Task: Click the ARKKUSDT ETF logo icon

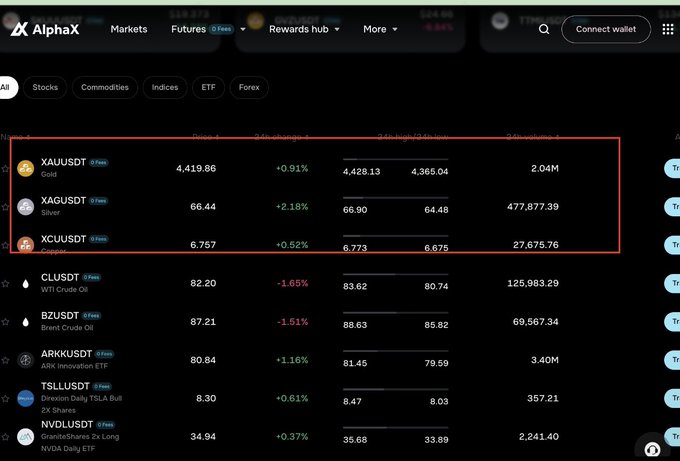Action: coord(26,360)
